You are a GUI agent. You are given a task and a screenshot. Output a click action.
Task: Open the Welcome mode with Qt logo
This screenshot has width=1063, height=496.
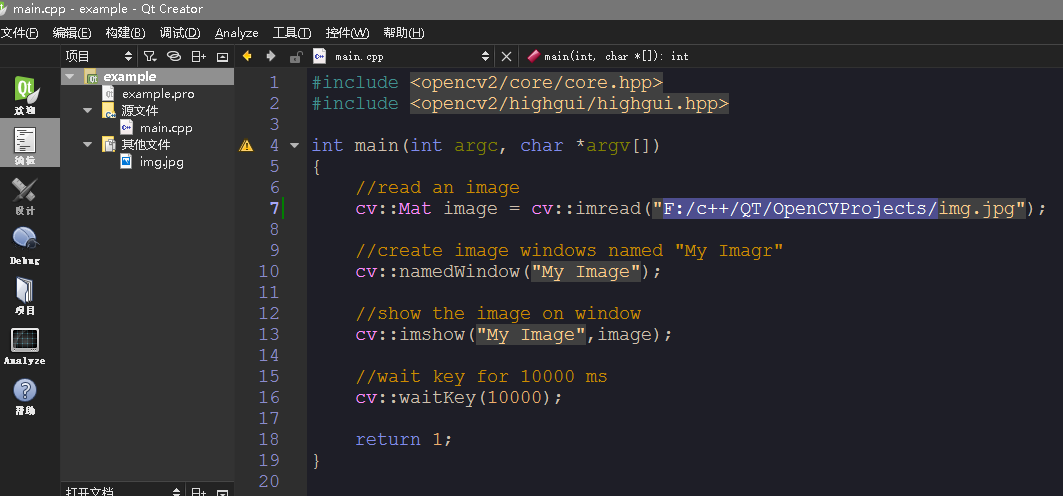(26, 96)
